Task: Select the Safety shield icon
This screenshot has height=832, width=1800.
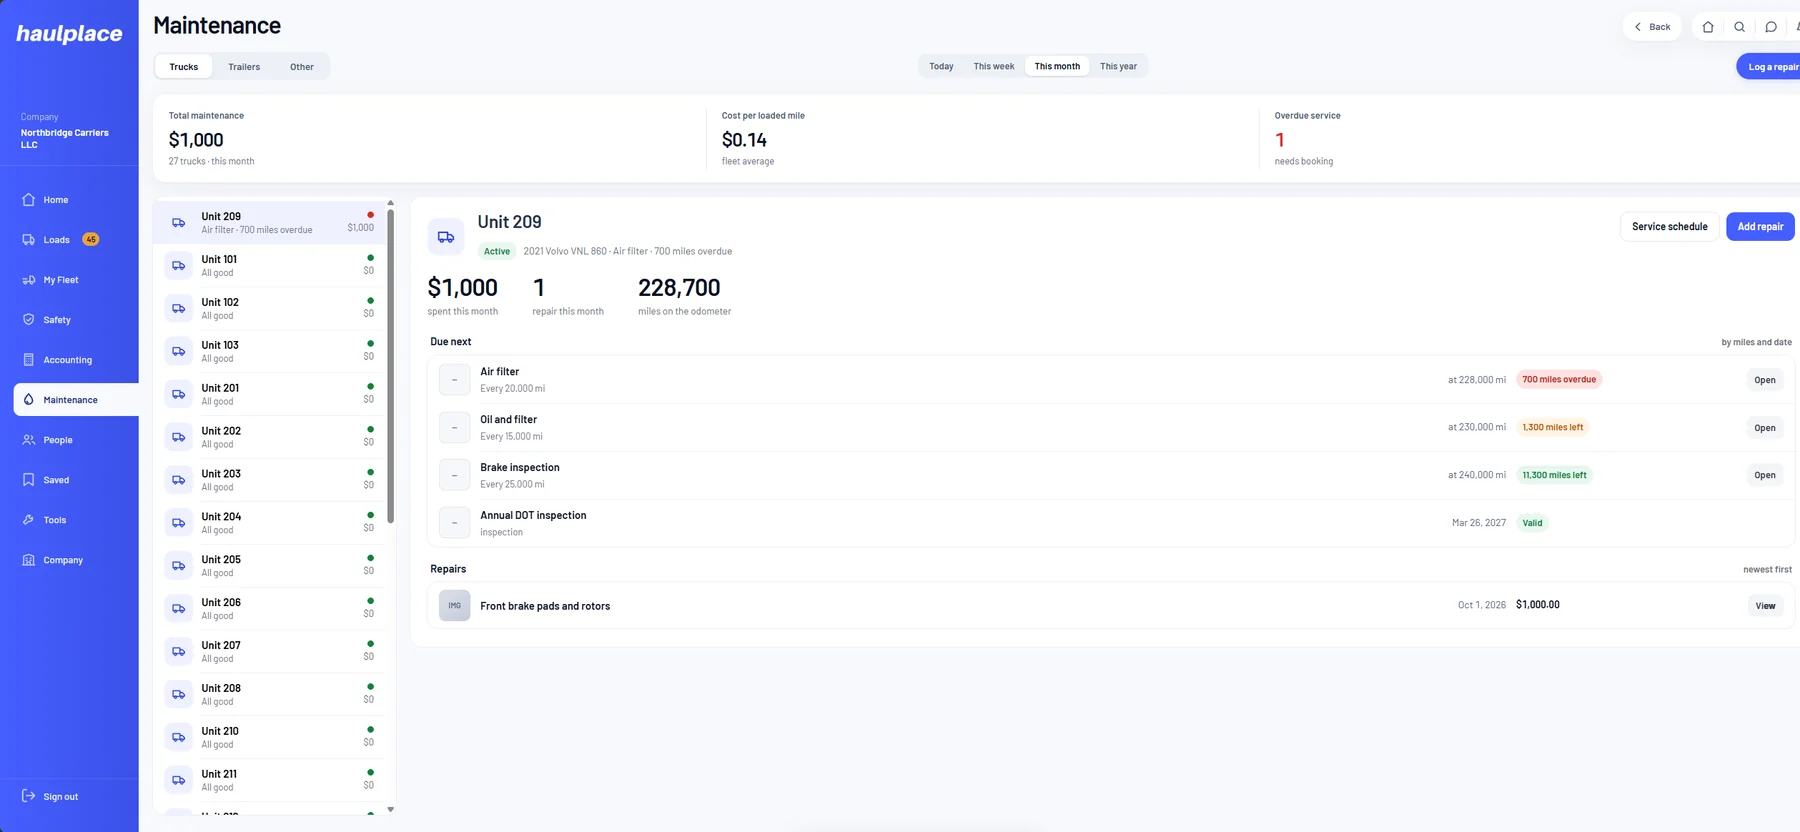Action: (28, 319)
